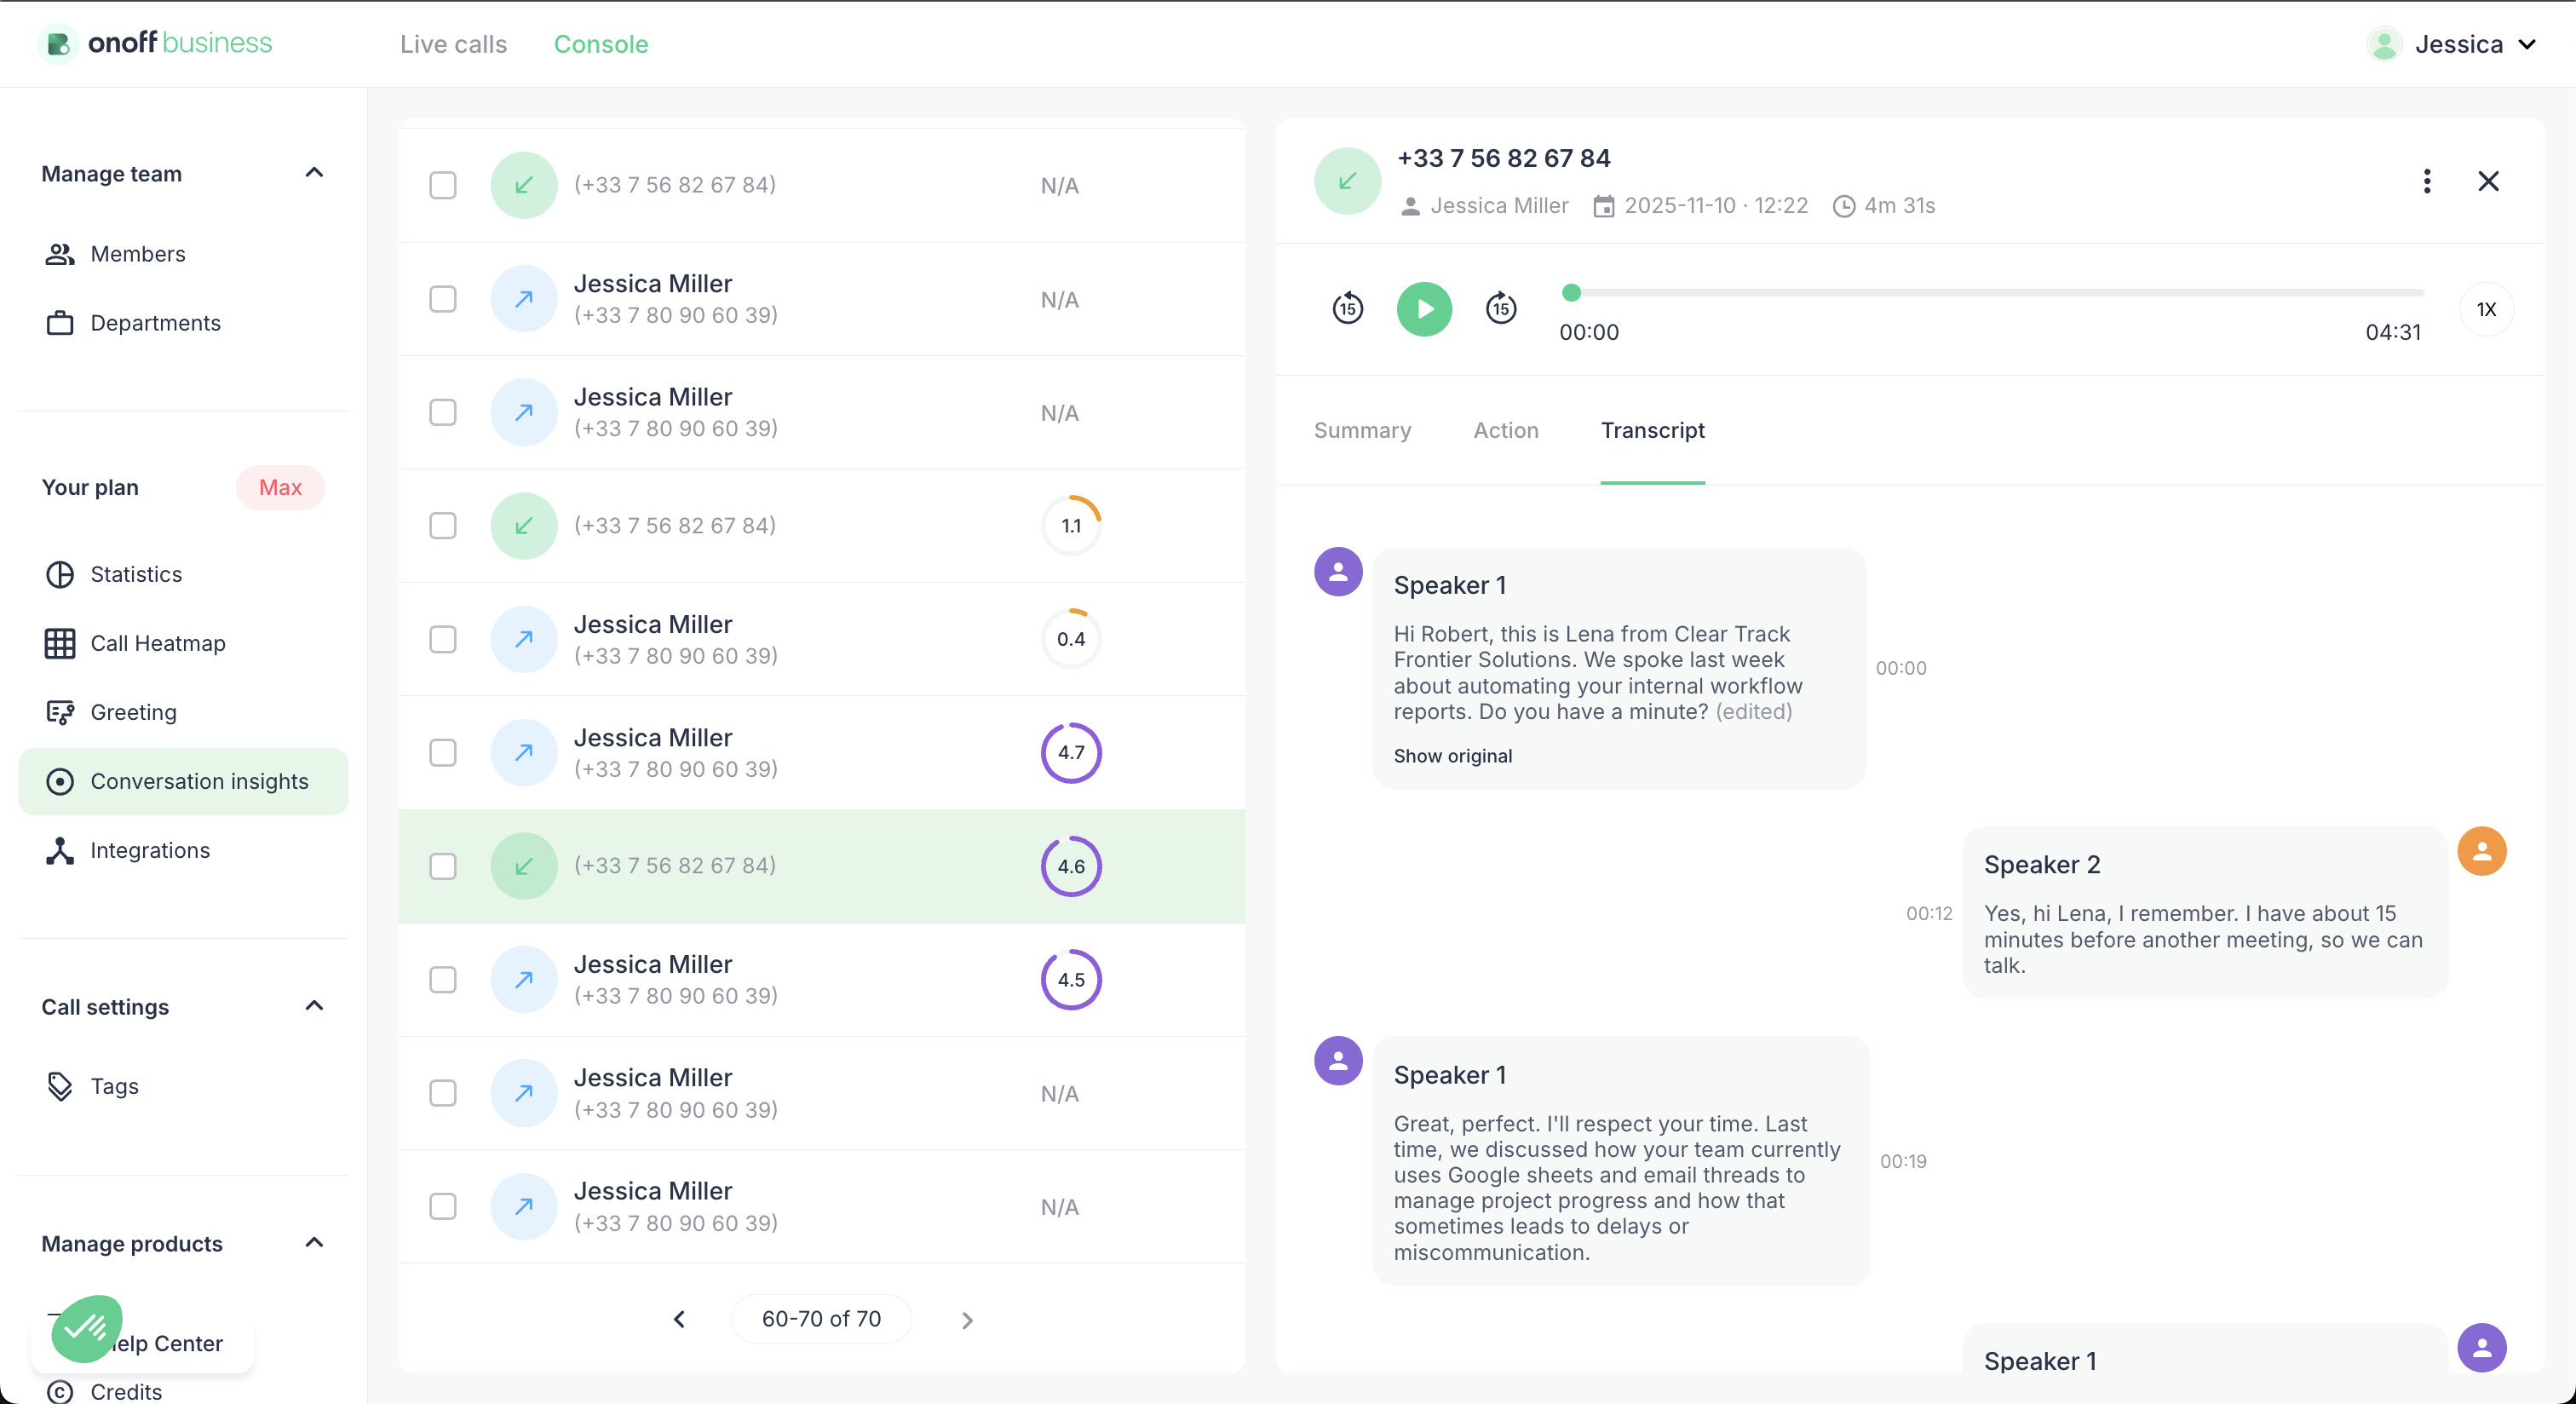The height and width of the screenshot is (1404, 2576).
Task: Skip recording forward 15 seconds
Action: [x=1501, y=309]
